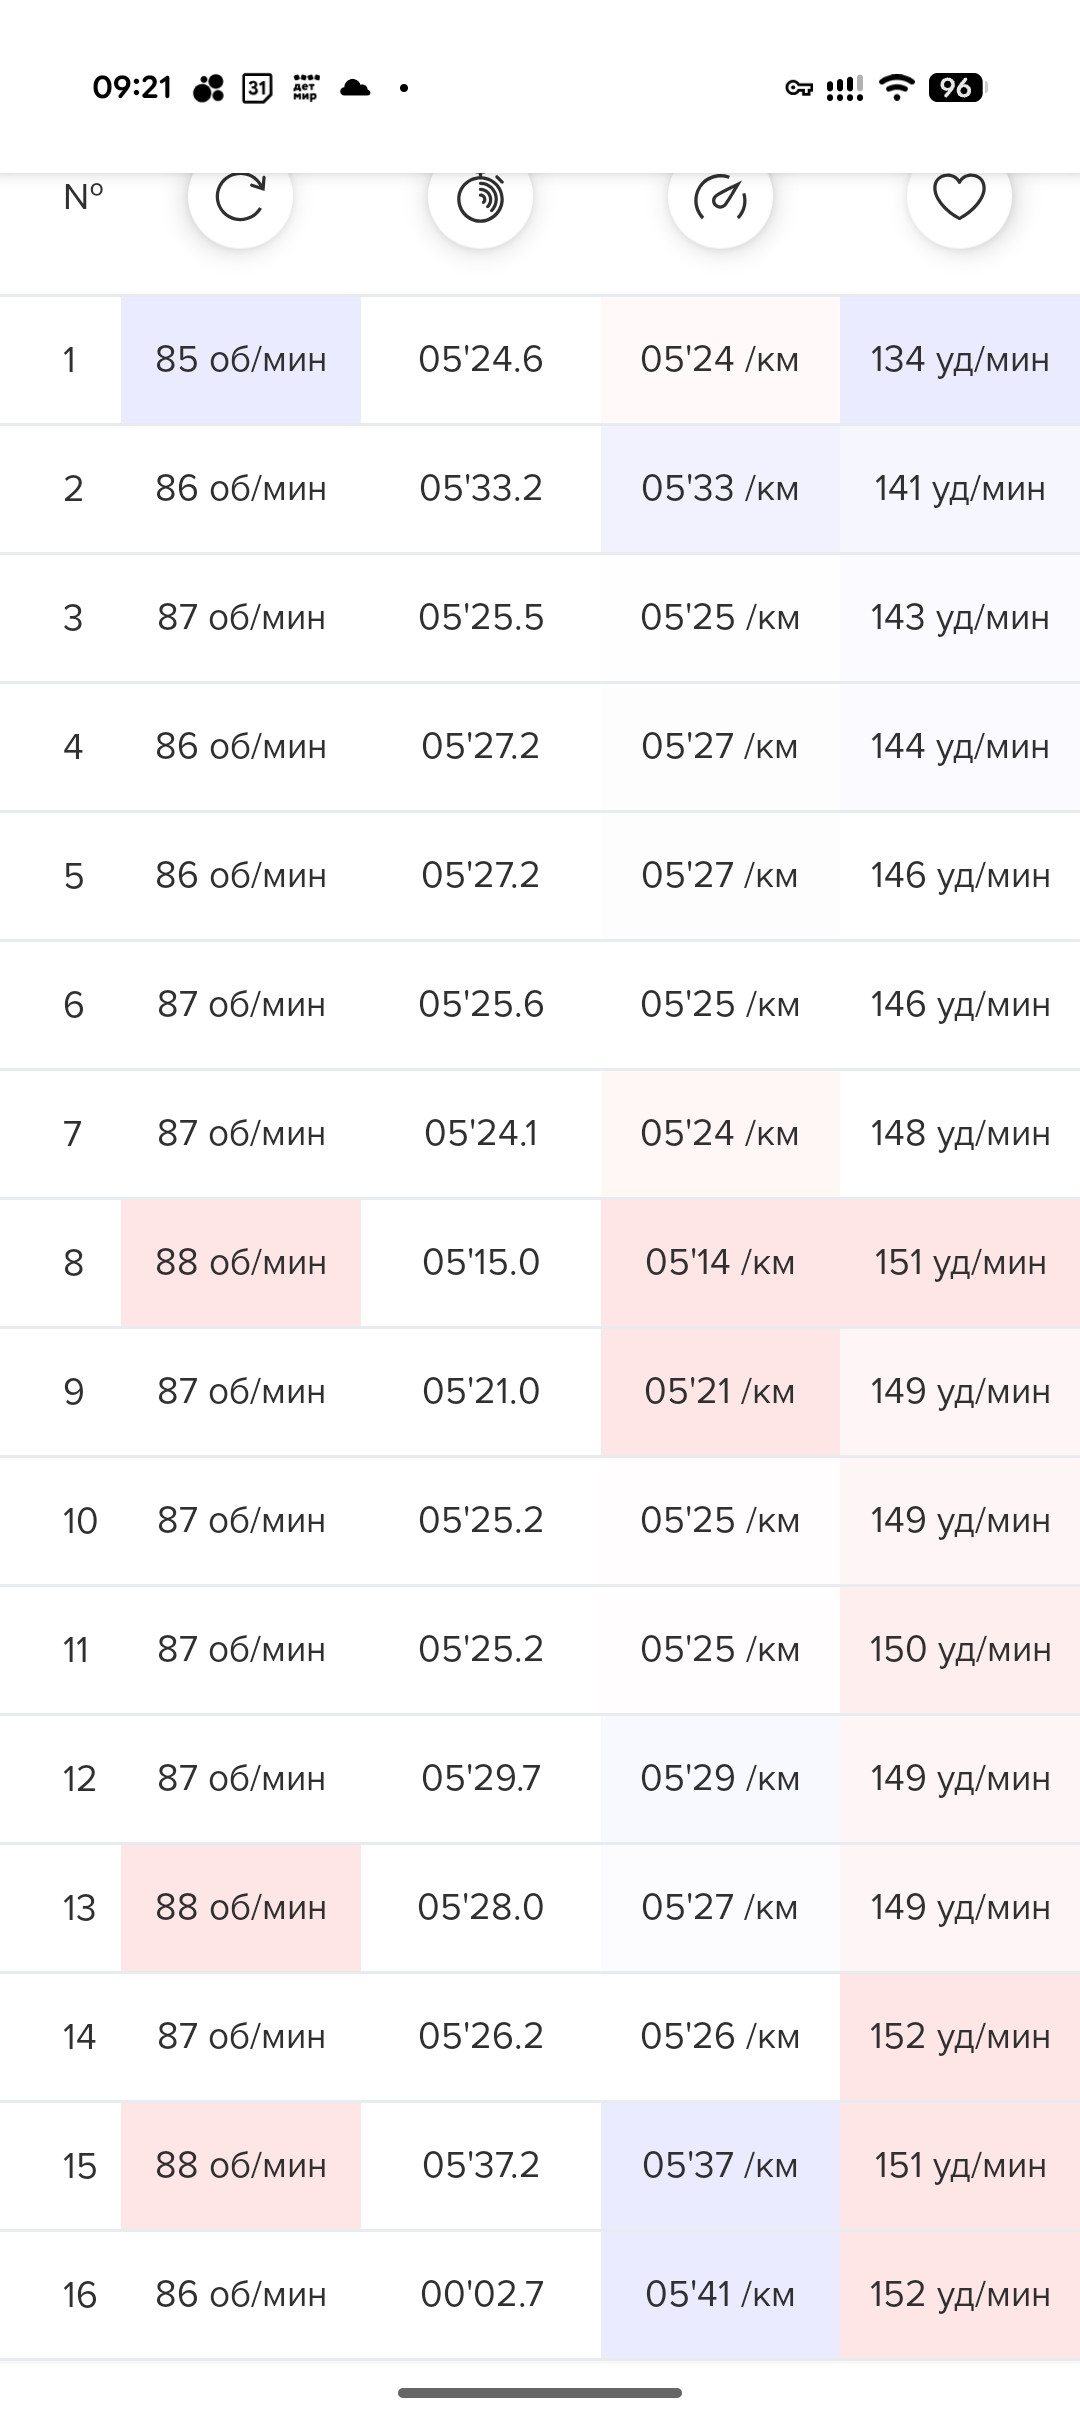Tap the № column header
Image resolution: width=1080 pixels, height=2424 pixels.
(83, 197)
